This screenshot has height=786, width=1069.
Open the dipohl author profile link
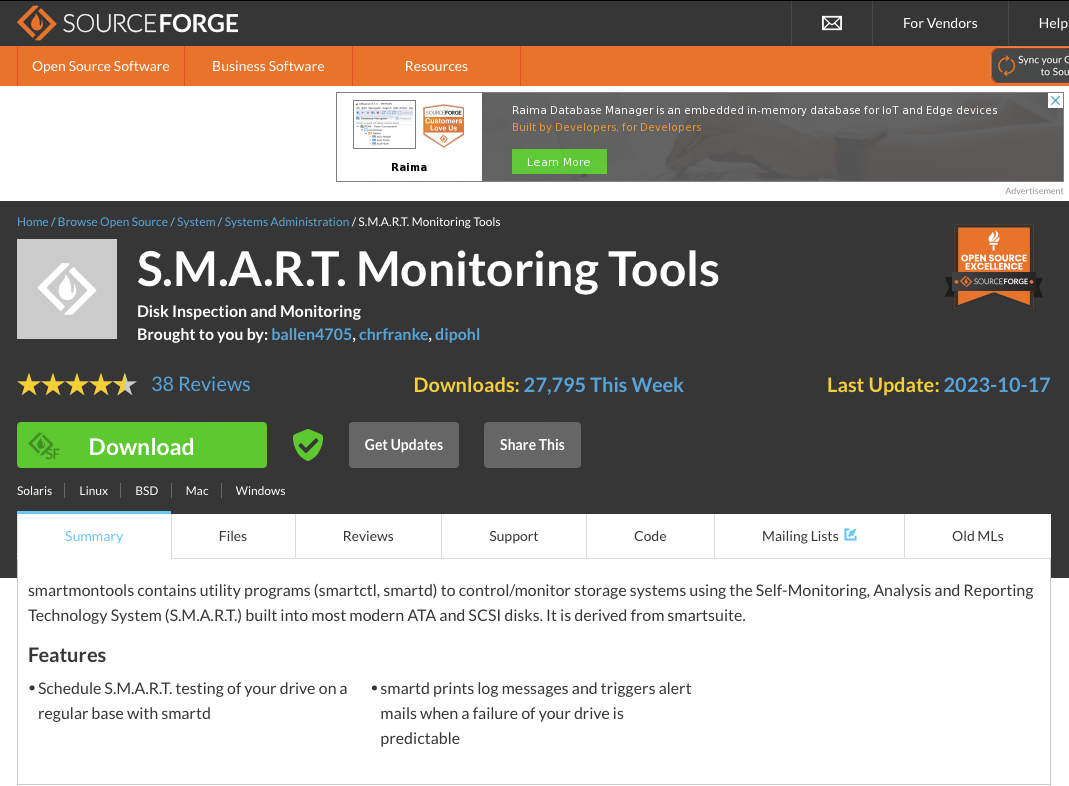[457, 334]
